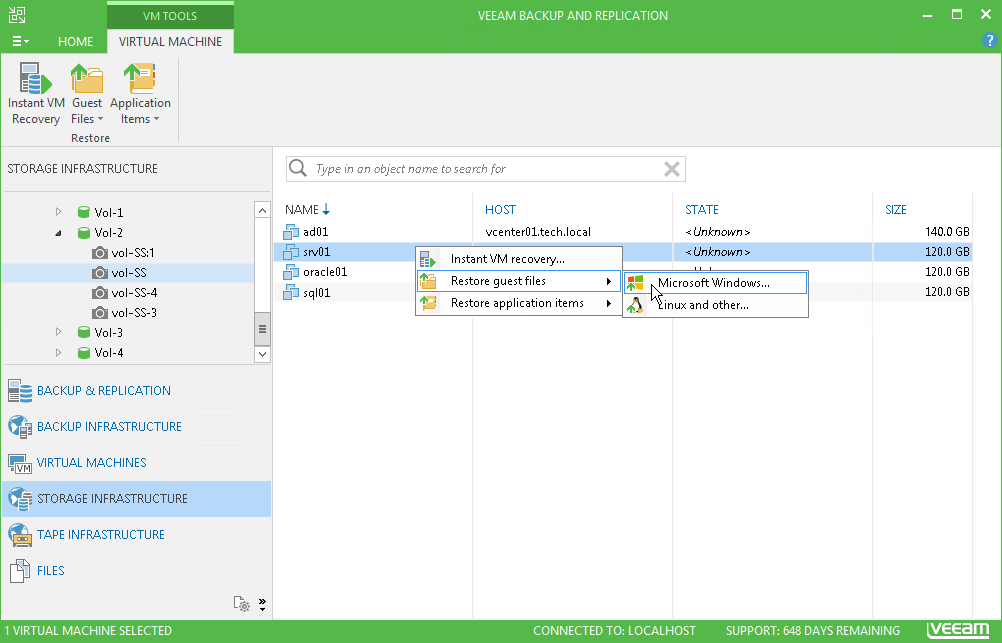Sort by the HOST column header
Screen dimensions: 1002x643
click(500, 209)
